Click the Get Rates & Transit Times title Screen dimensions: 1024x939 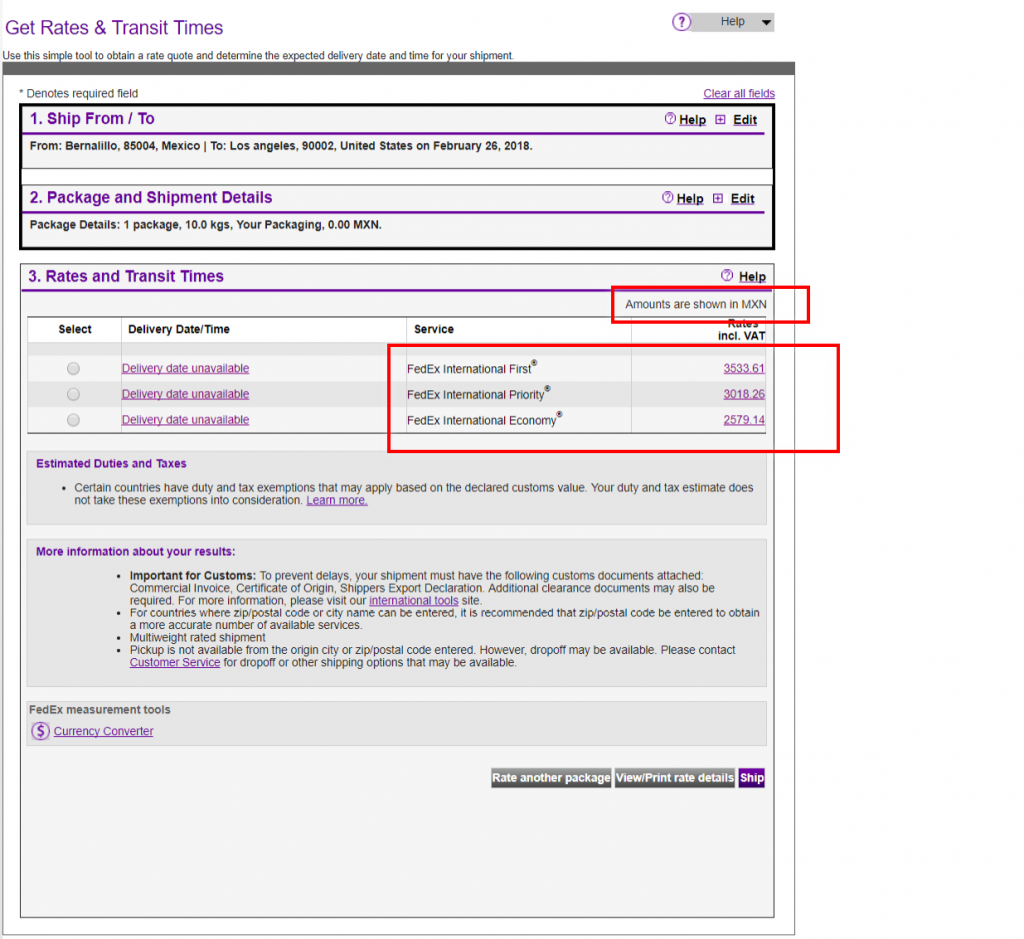(114, 27)
